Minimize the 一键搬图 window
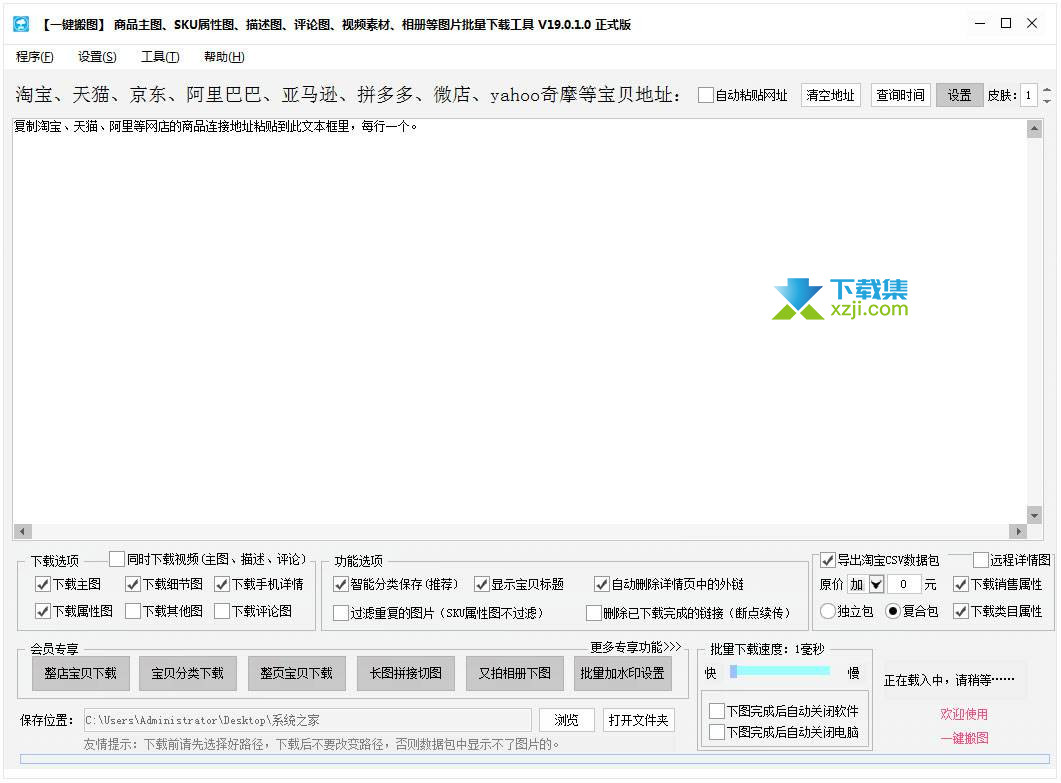1061x783 pixels. (x=980, y=24)
